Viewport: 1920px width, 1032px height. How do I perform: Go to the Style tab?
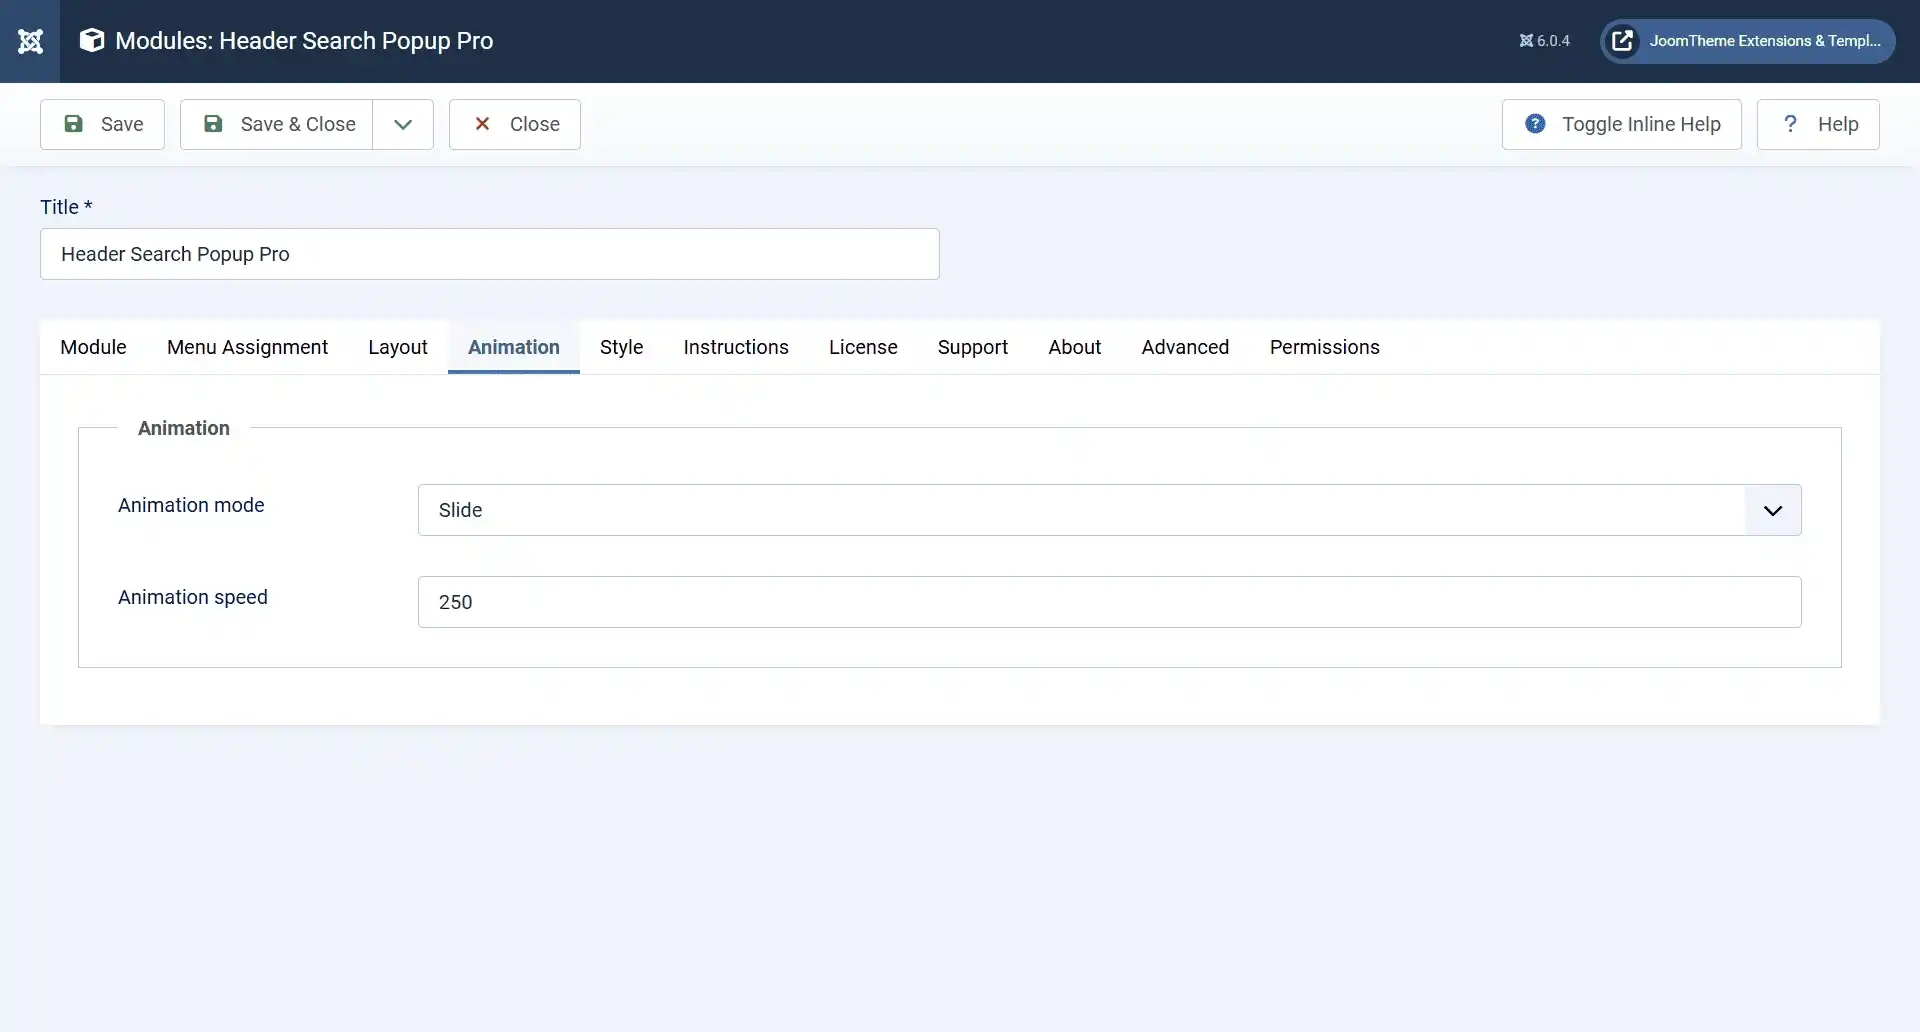(621, 347)
